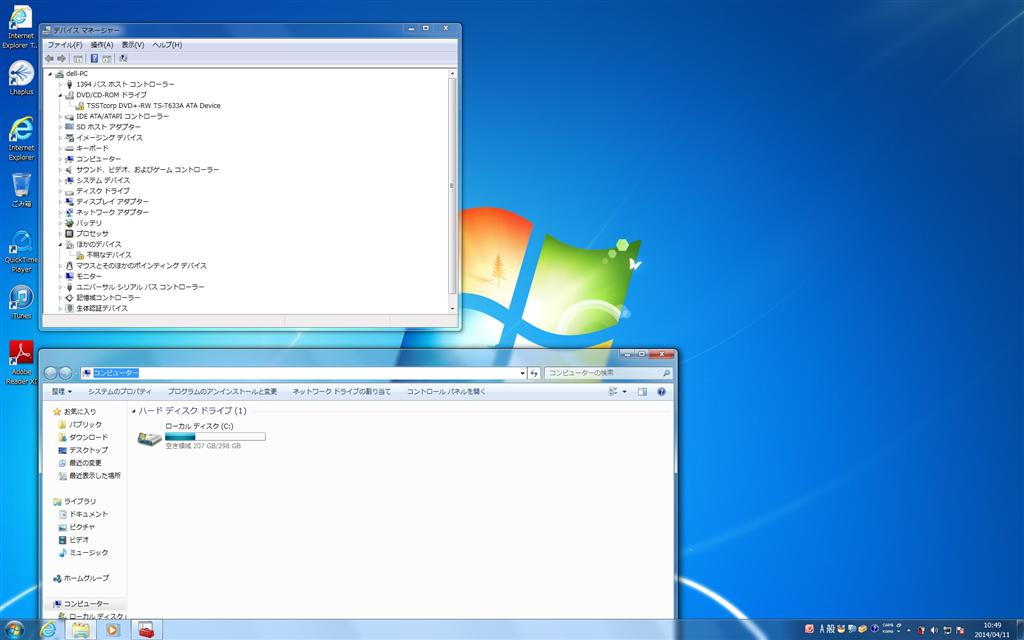Screen dimensions: 1024x640
Task: Open the 整理 dropdown in Explorer
Action: (x=61, y=392)
